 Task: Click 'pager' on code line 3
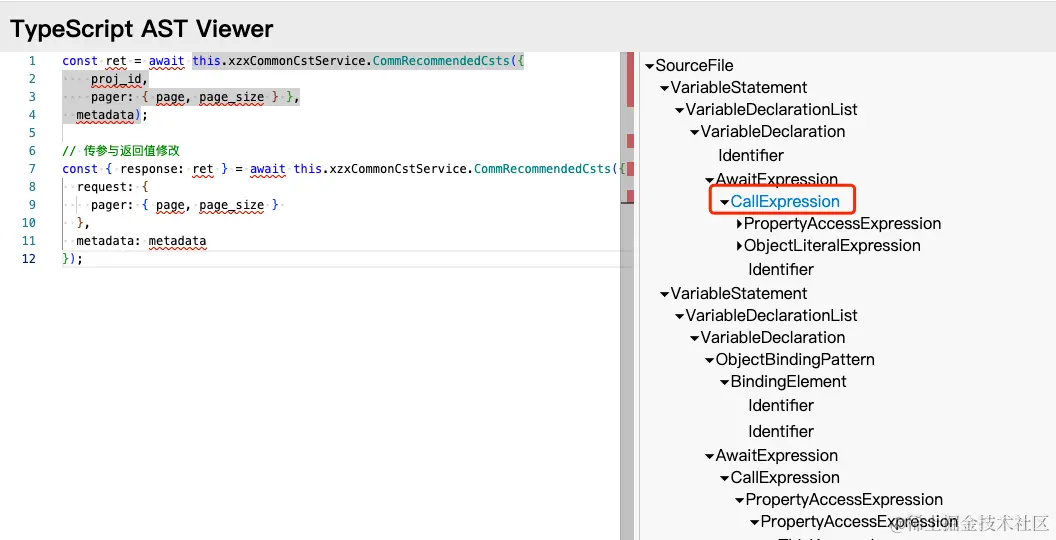point(109,97)
